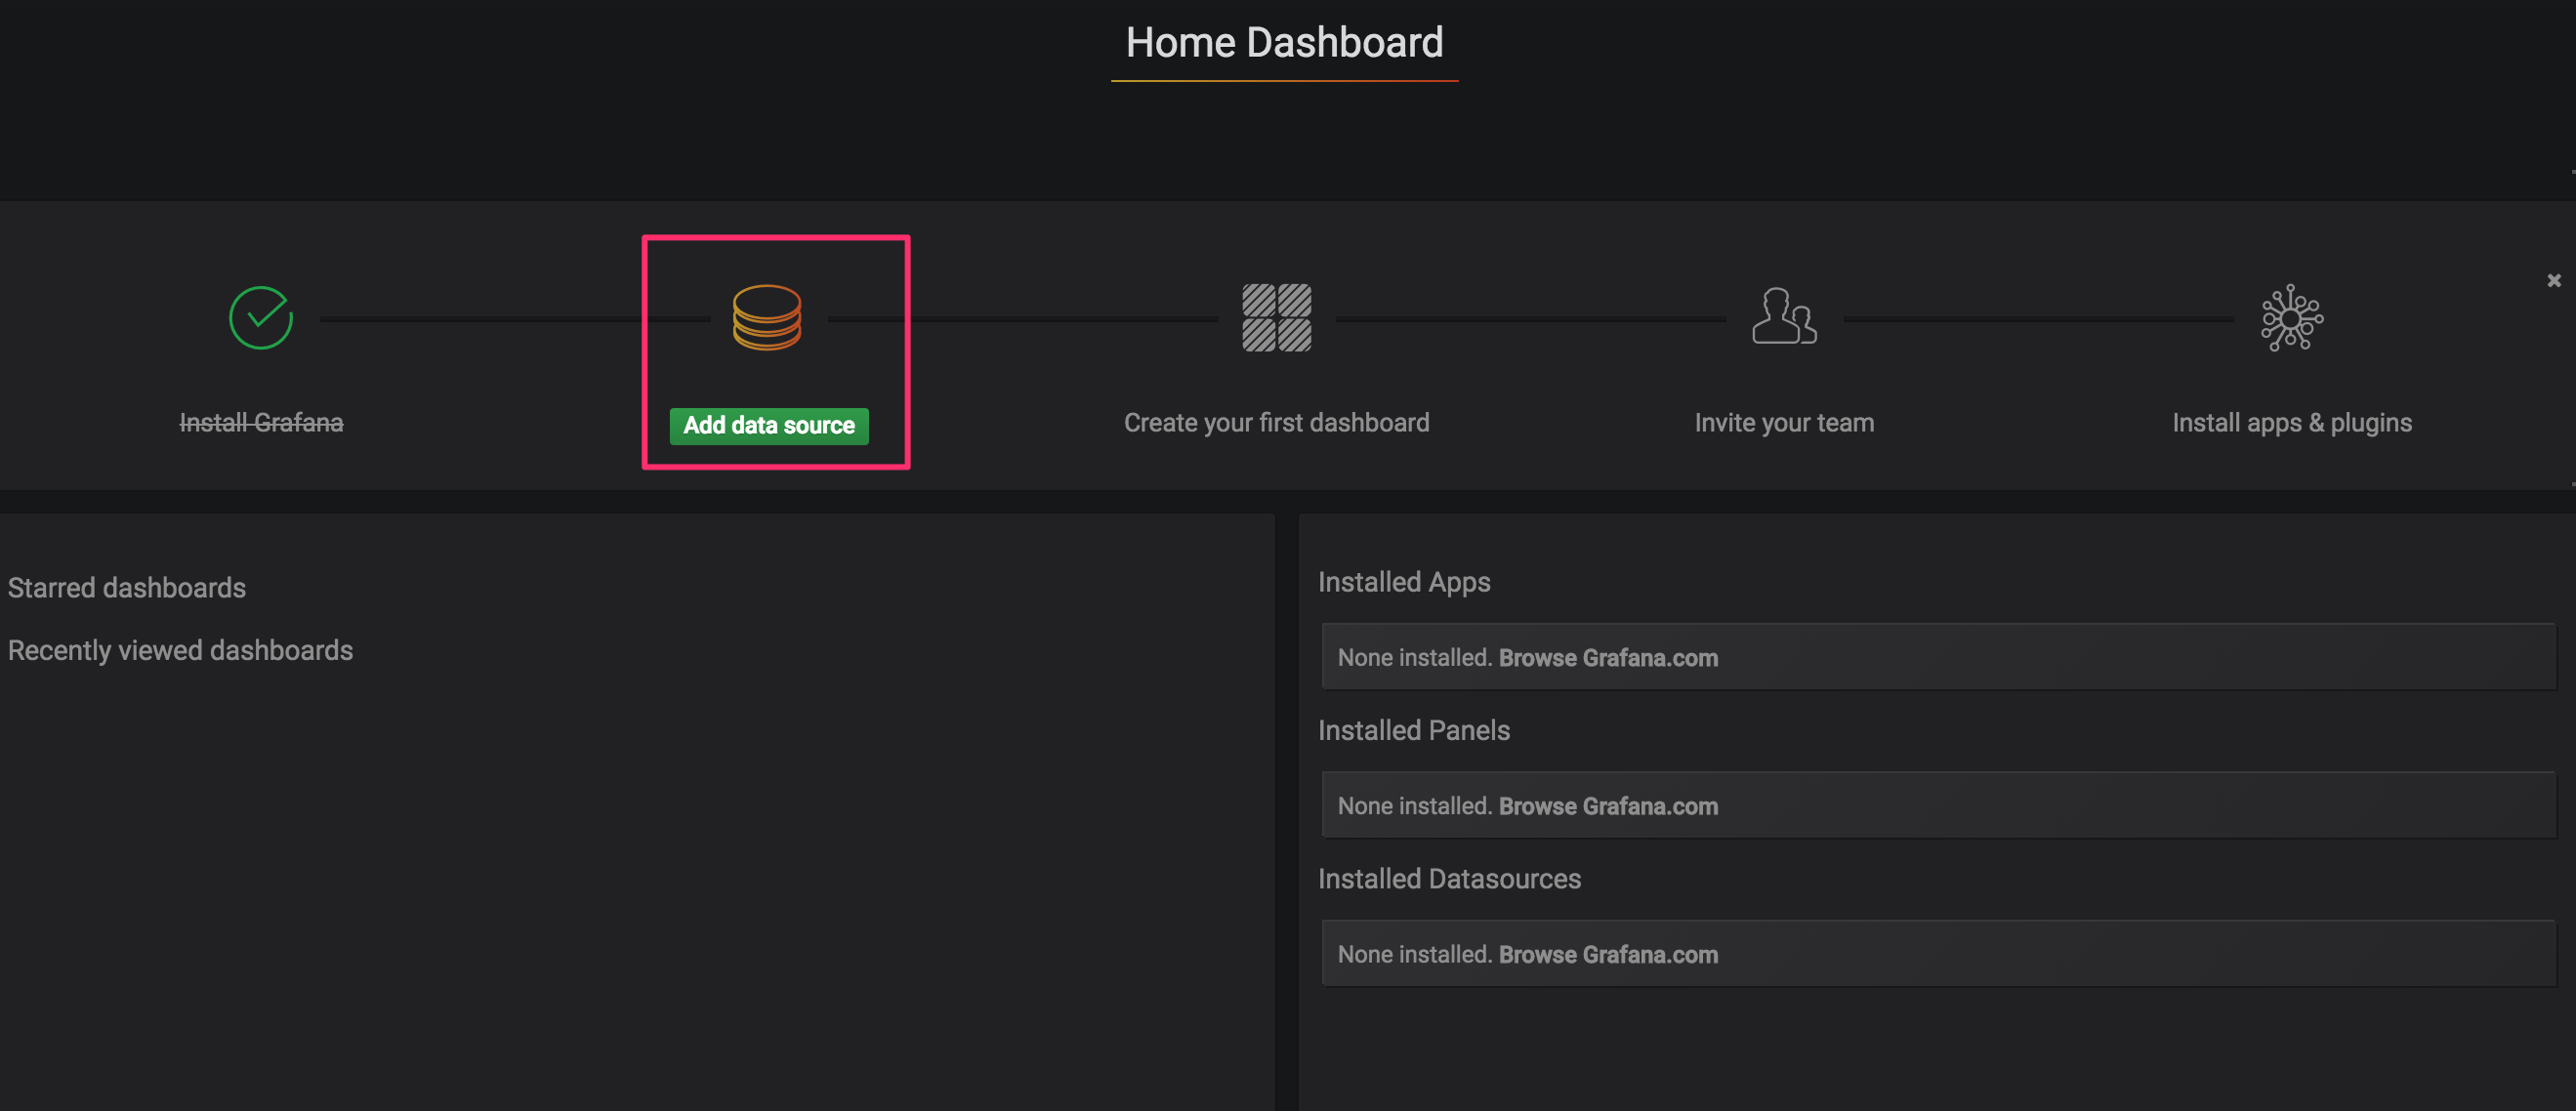2576x1111 pixels.
Task: Click the green checkmark Install Grafana icon
Action: click(261, 318)
